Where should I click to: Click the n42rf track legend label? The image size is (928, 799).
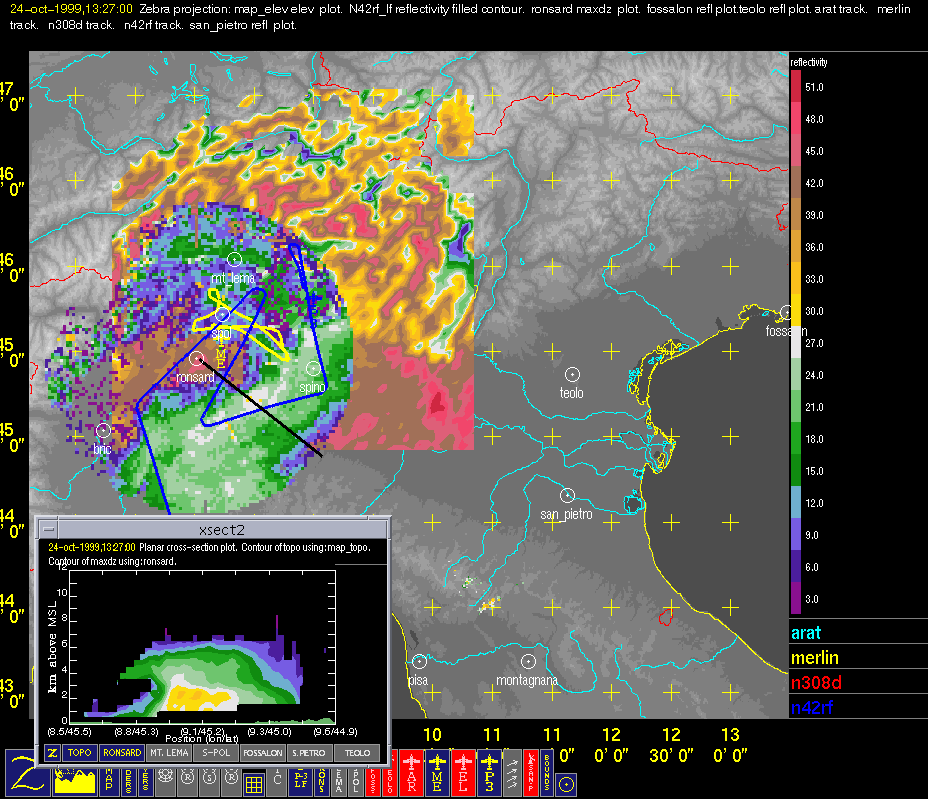(812, 707)
